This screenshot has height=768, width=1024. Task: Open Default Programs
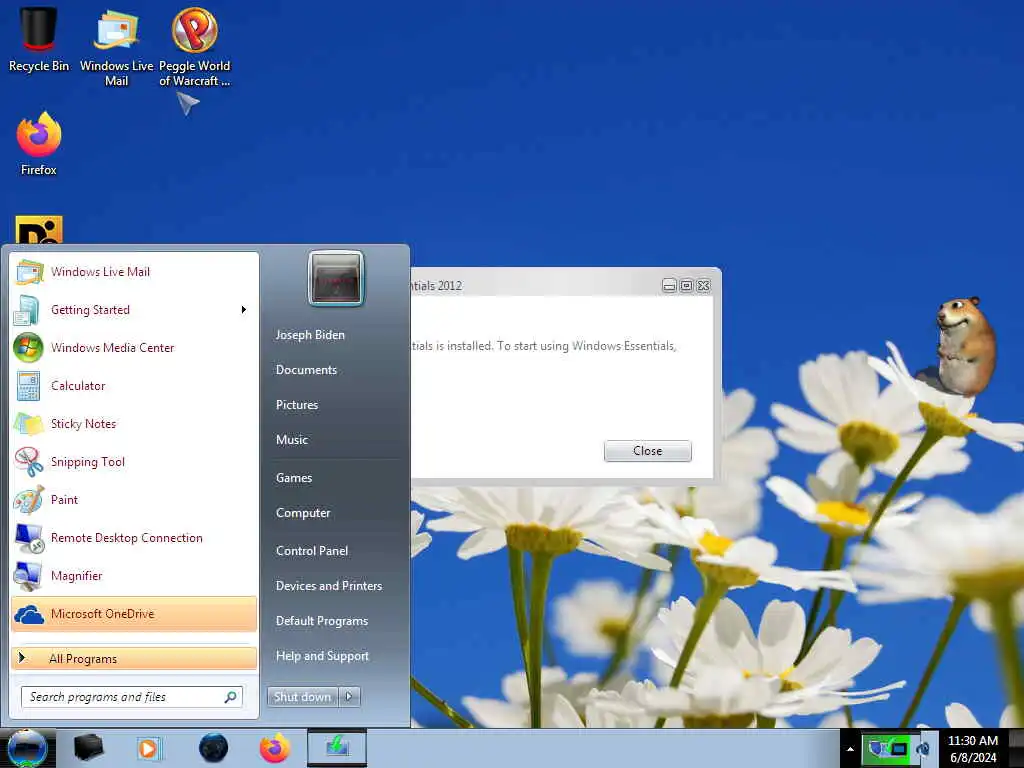coord(322,621)
